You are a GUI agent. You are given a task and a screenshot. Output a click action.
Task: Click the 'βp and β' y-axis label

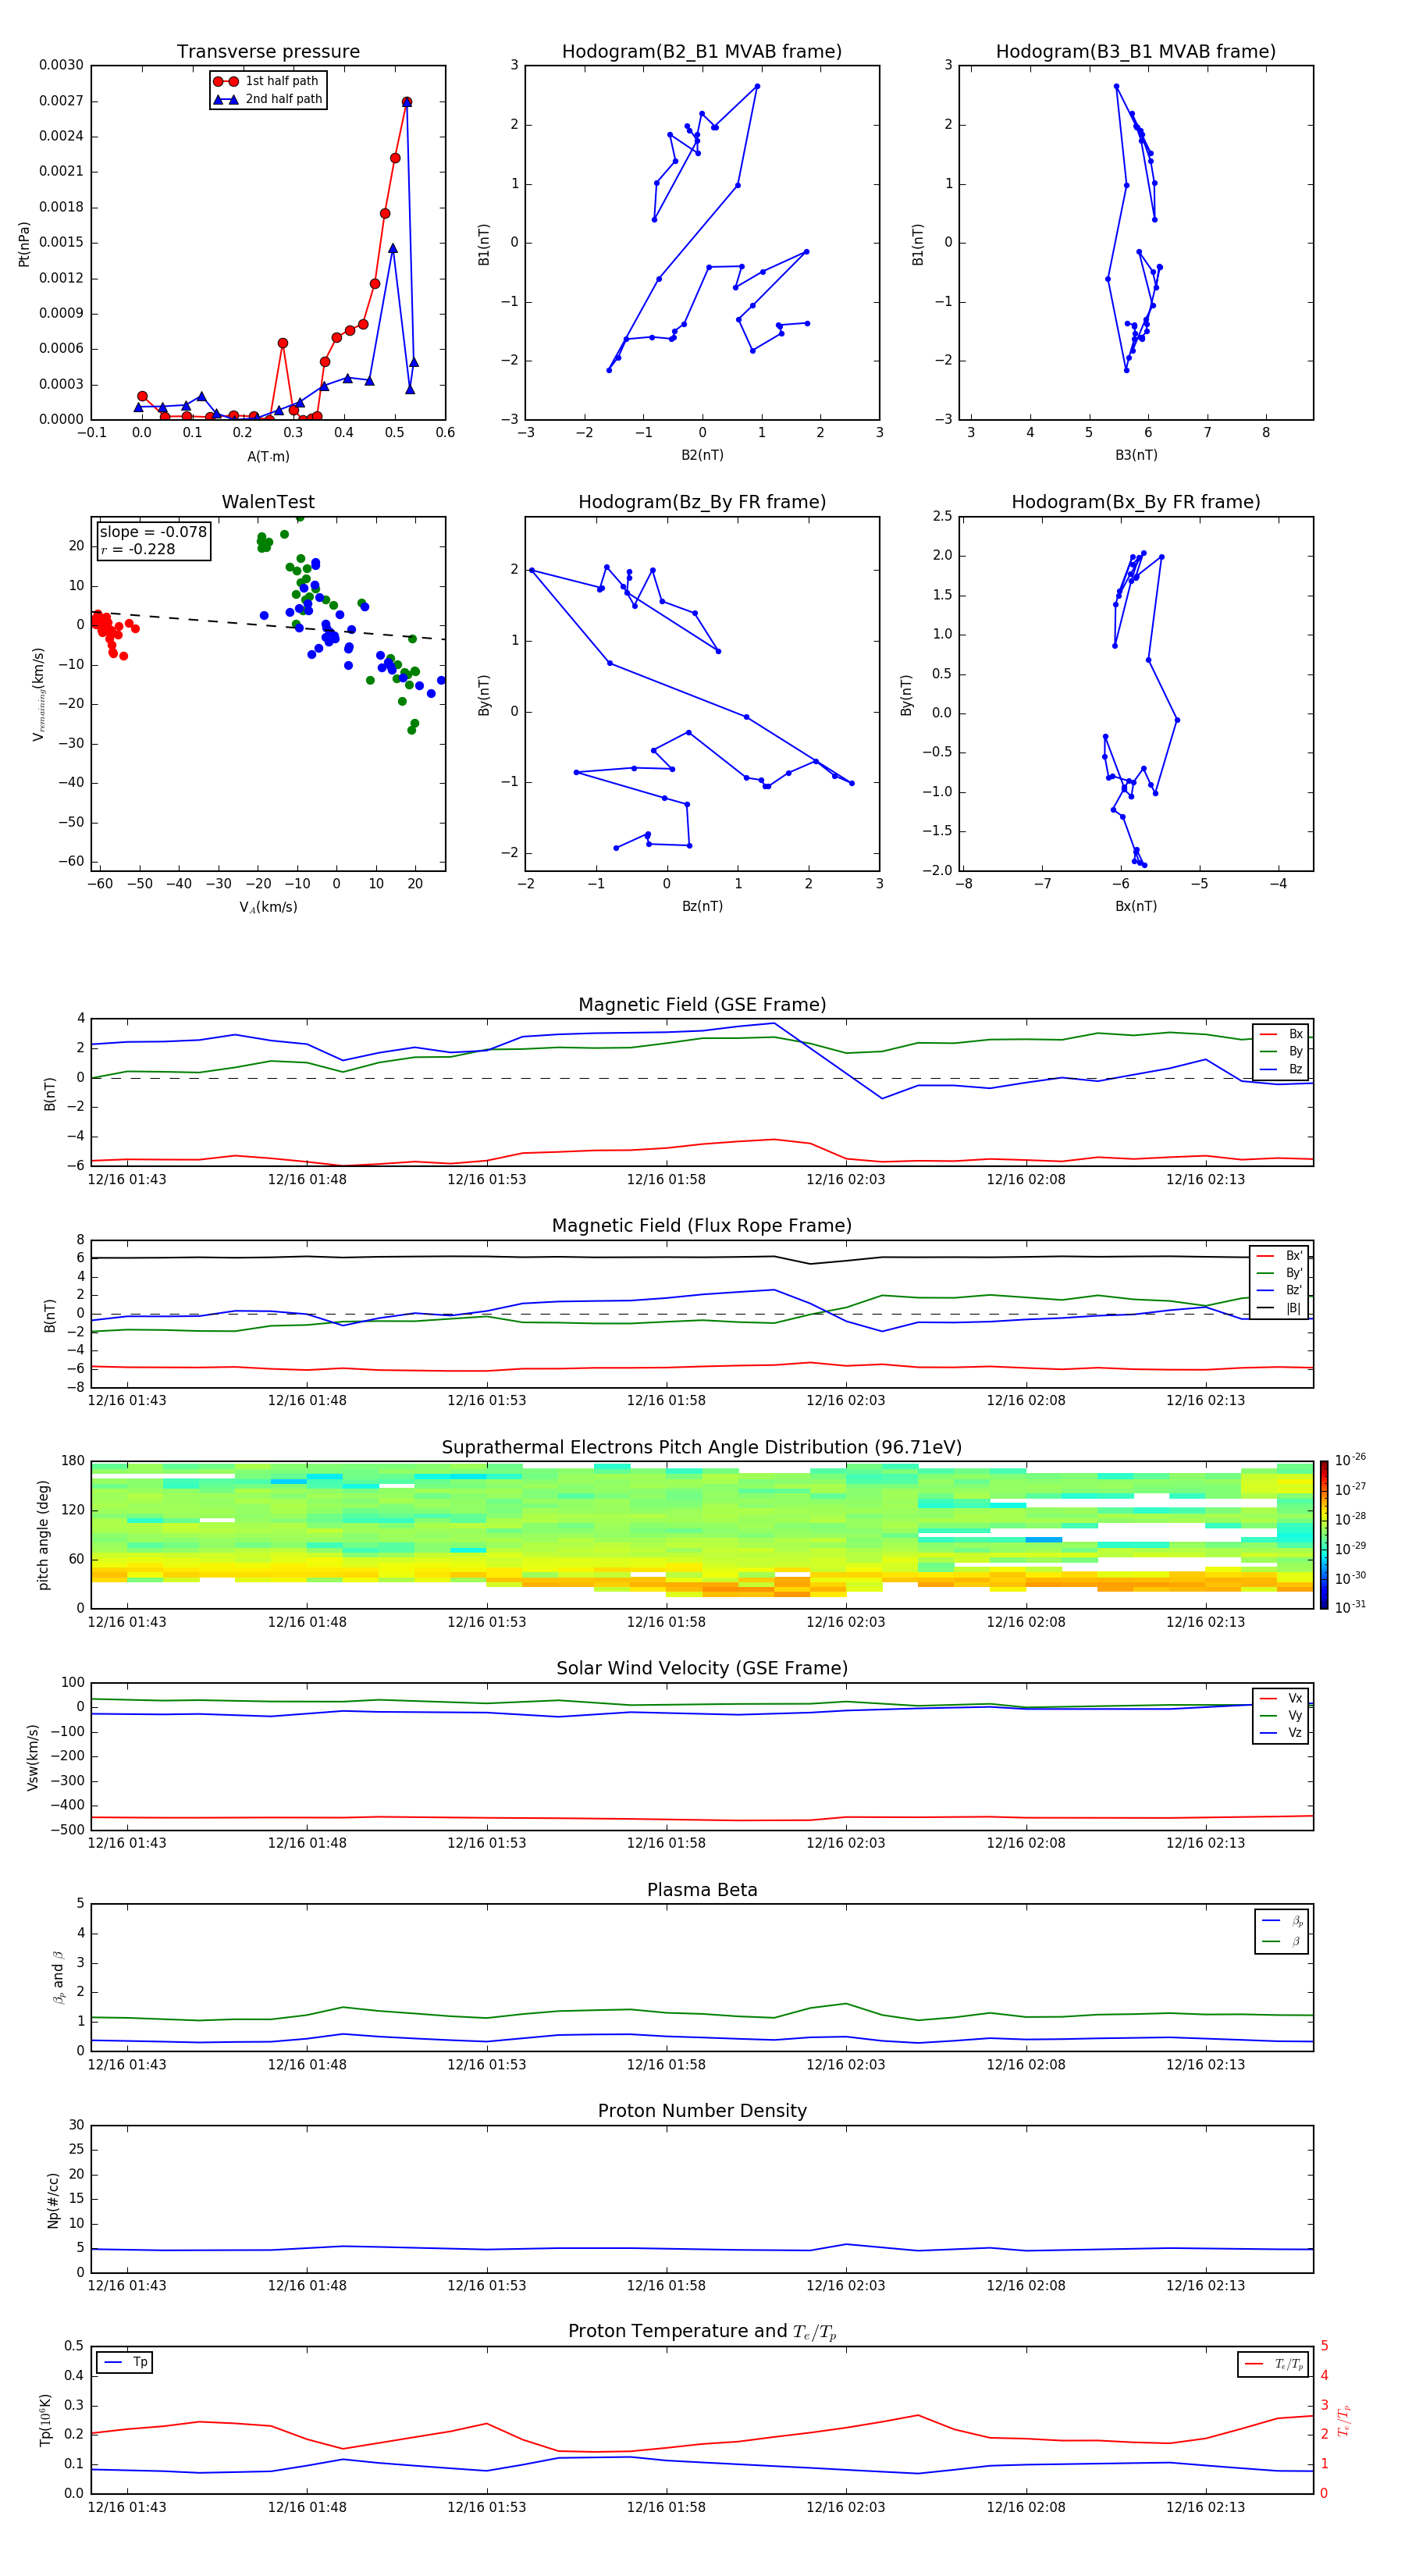[58, 1977]
